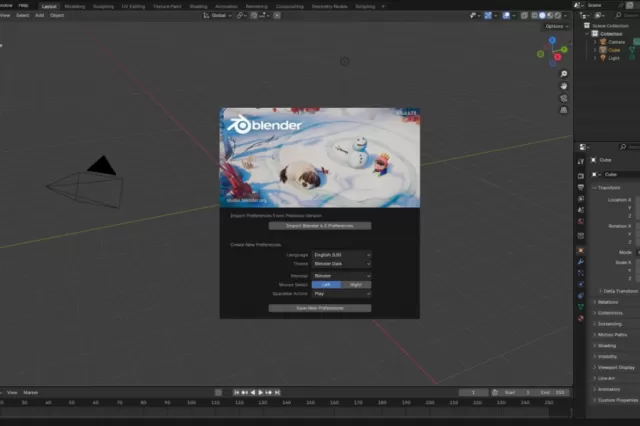Switch to the Modeling workspace tab
The height and width of the screenshot is (426, 640).
[75, 7]
